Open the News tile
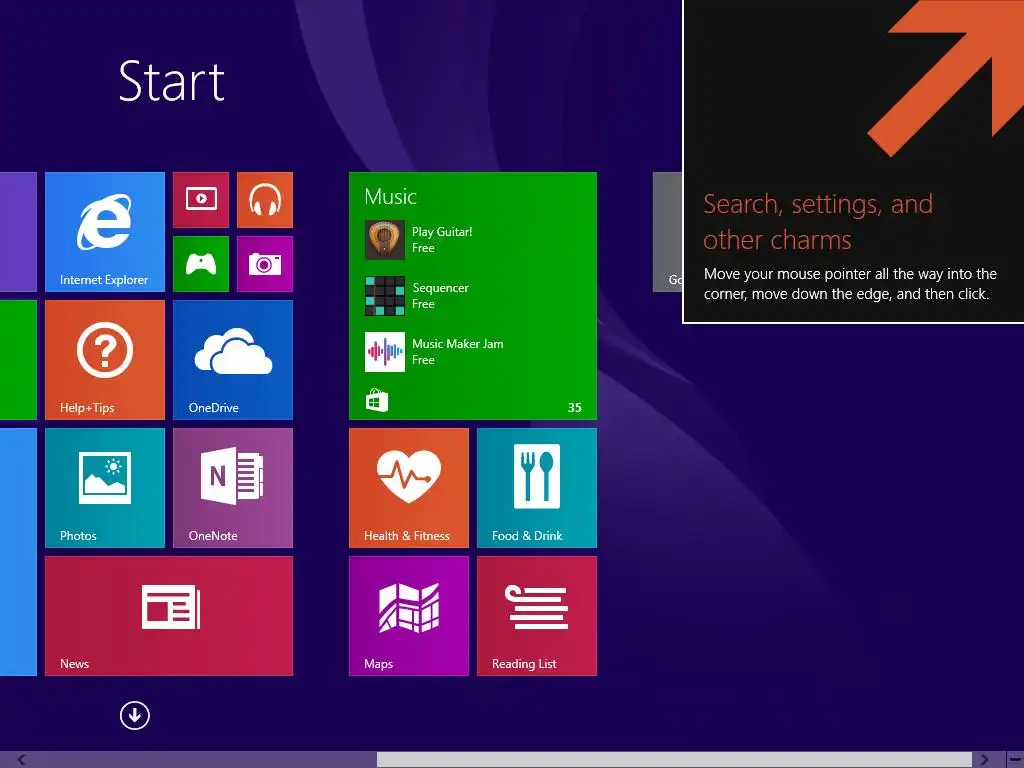The width and height of the screenshot is (1024, 768). point(168,616)
